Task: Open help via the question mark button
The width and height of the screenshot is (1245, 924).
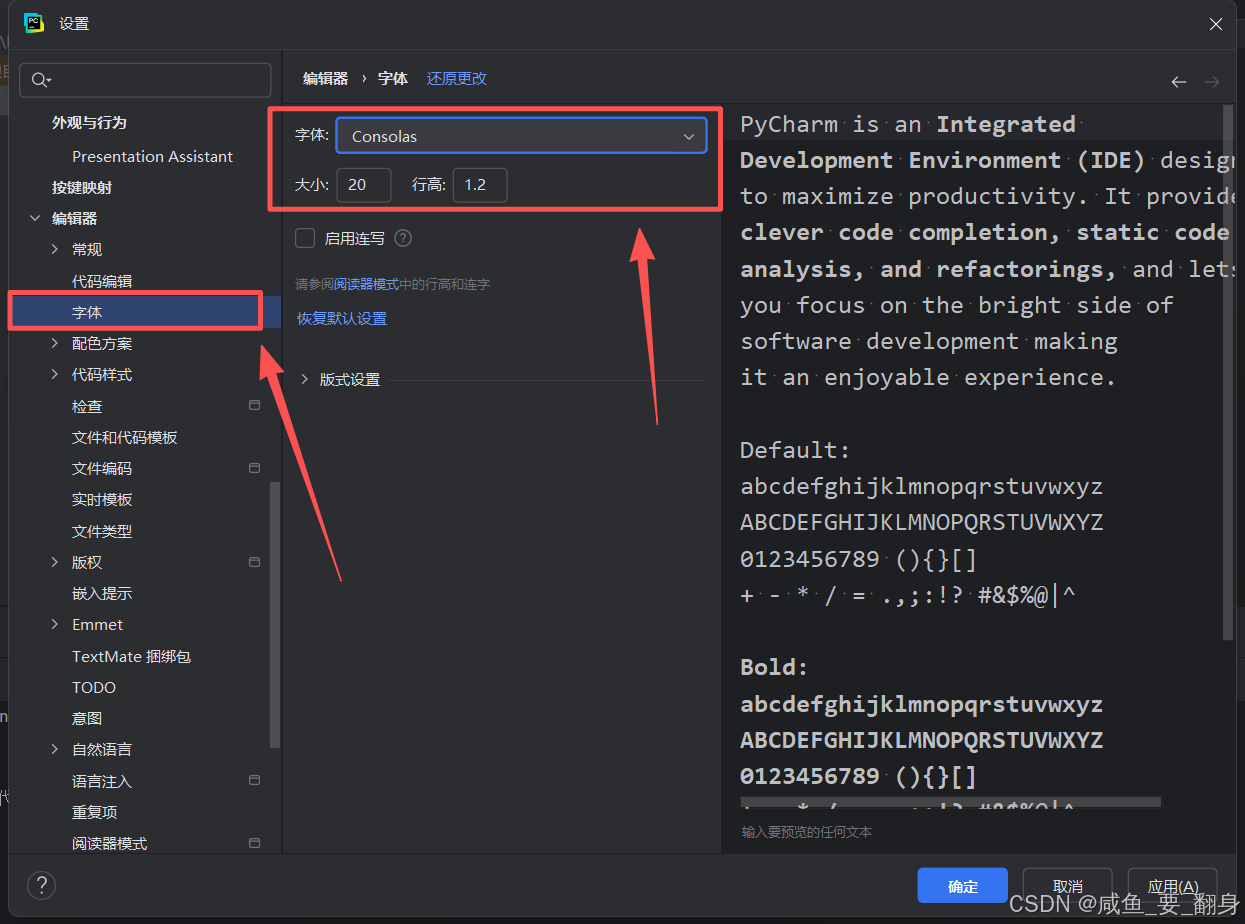Action: pos(41,885)
